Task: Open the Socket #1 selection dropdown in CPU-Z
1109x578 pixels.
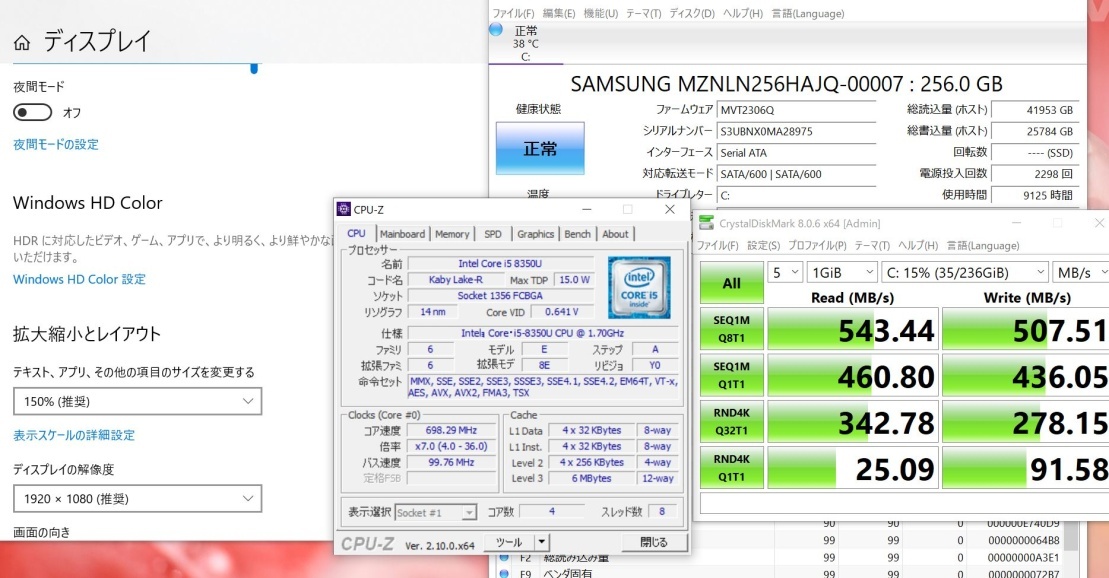Action: point(435,512)
